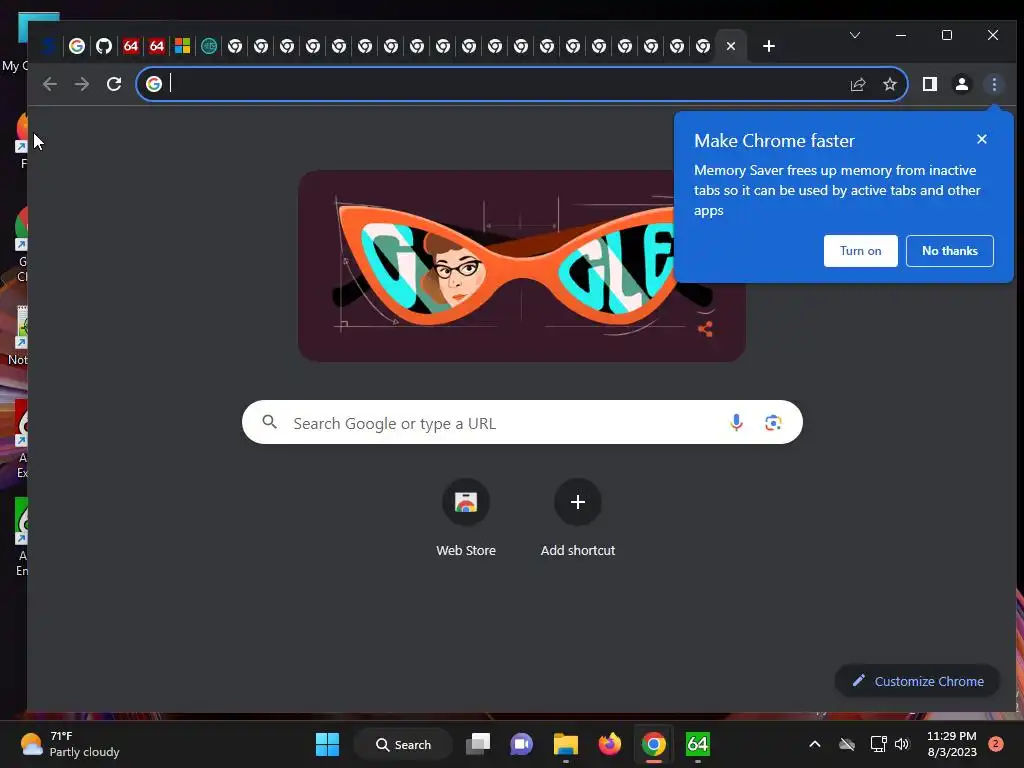Open Teams Chat from taskbar

coord(521,744)
